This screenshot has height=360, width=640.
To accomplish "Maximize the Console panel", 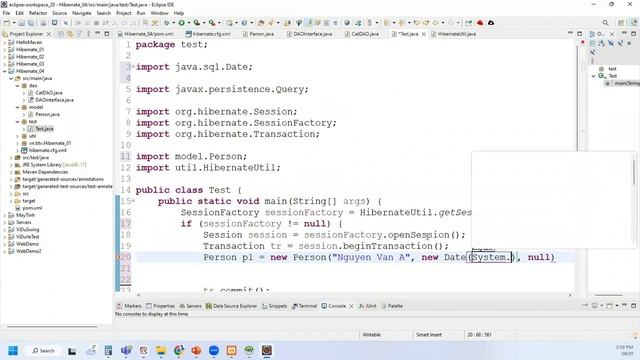I will (x=633, y=306).
